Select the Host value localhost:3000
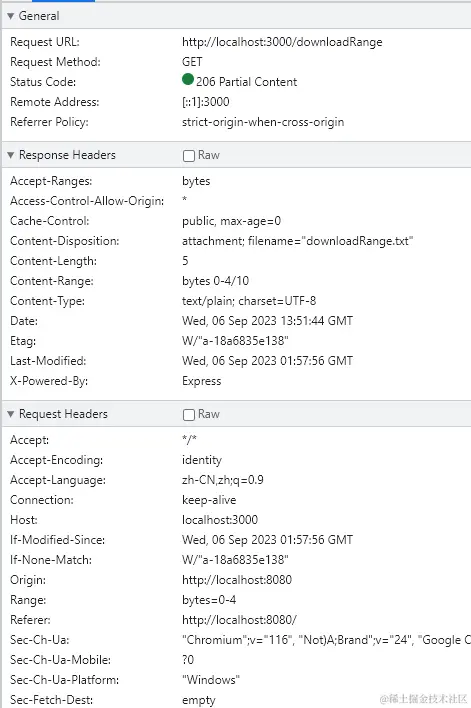The height and width of the screenshot is (708, 471). click(220, 520)
